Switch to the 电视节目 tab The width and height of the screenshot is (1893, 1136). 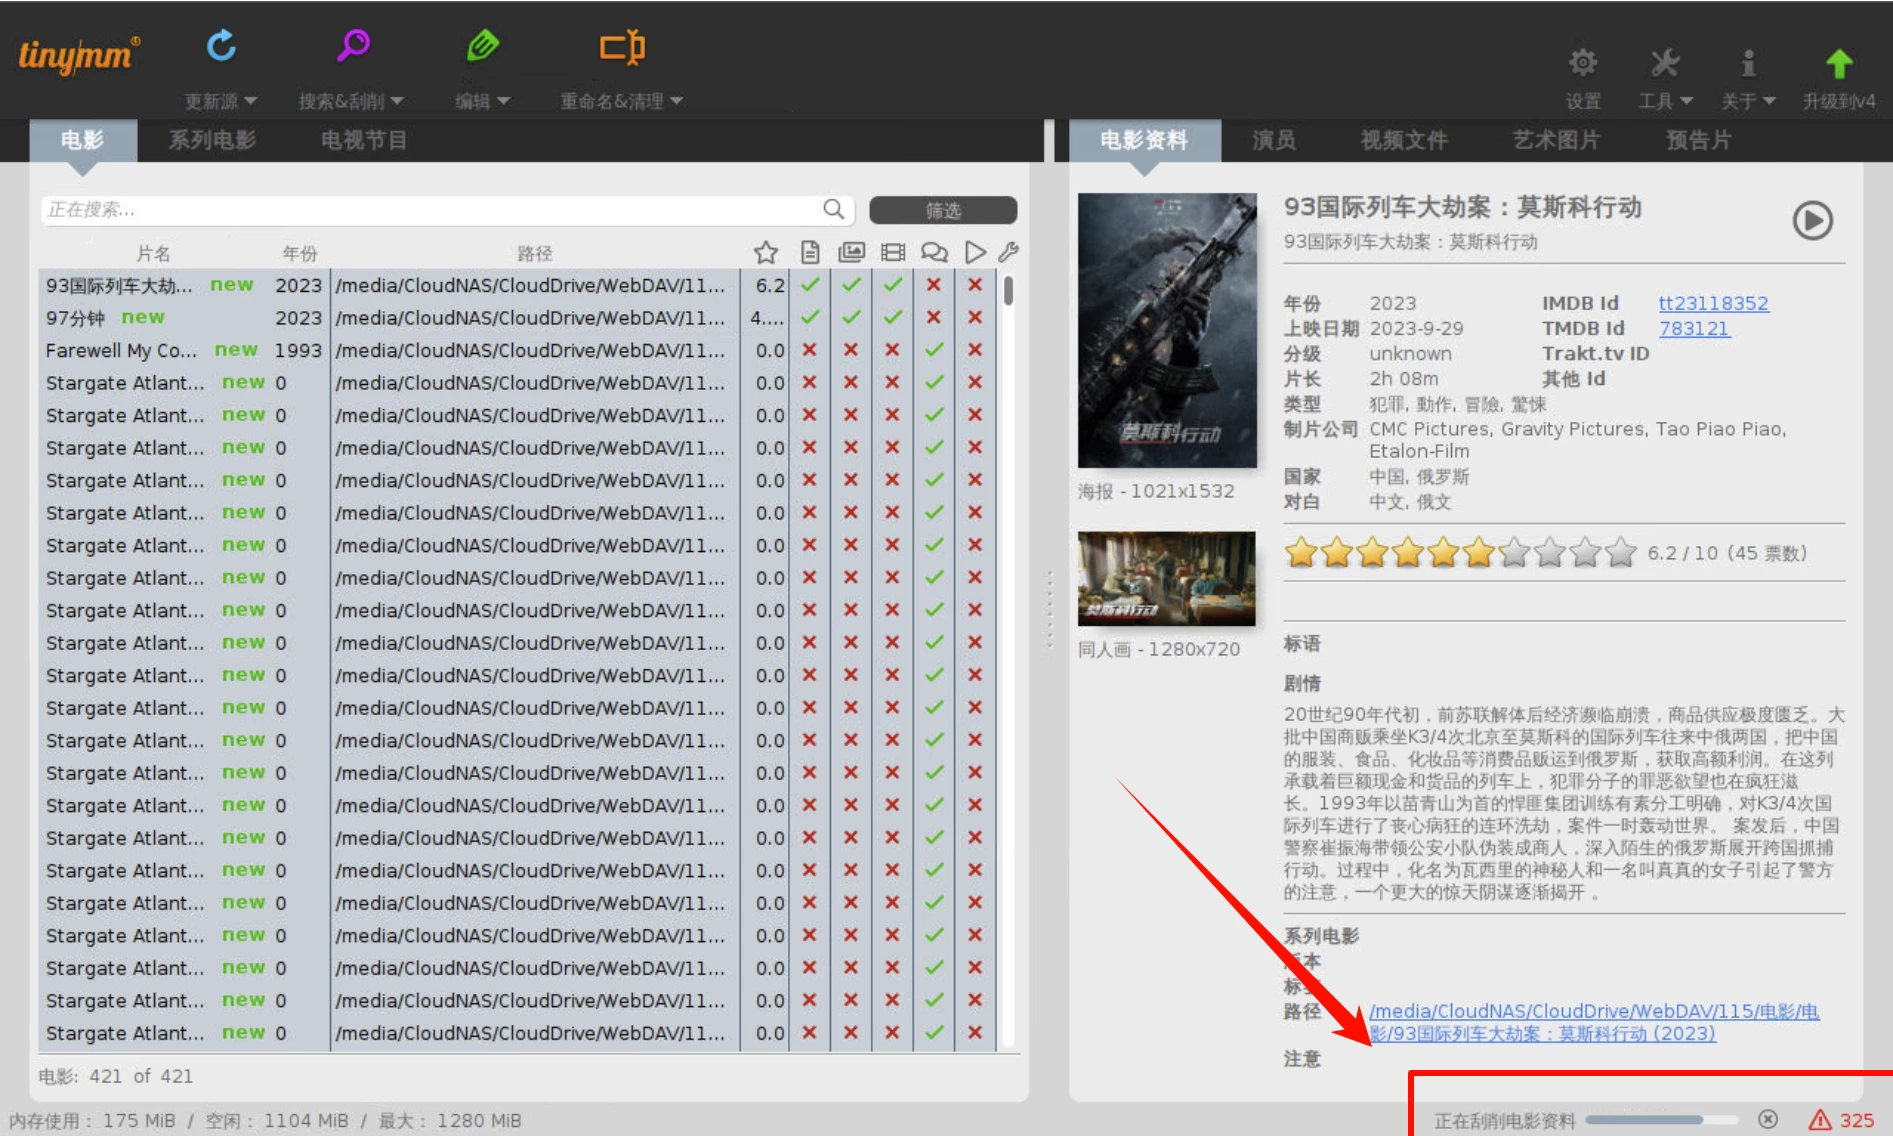[x=364, y=140]
